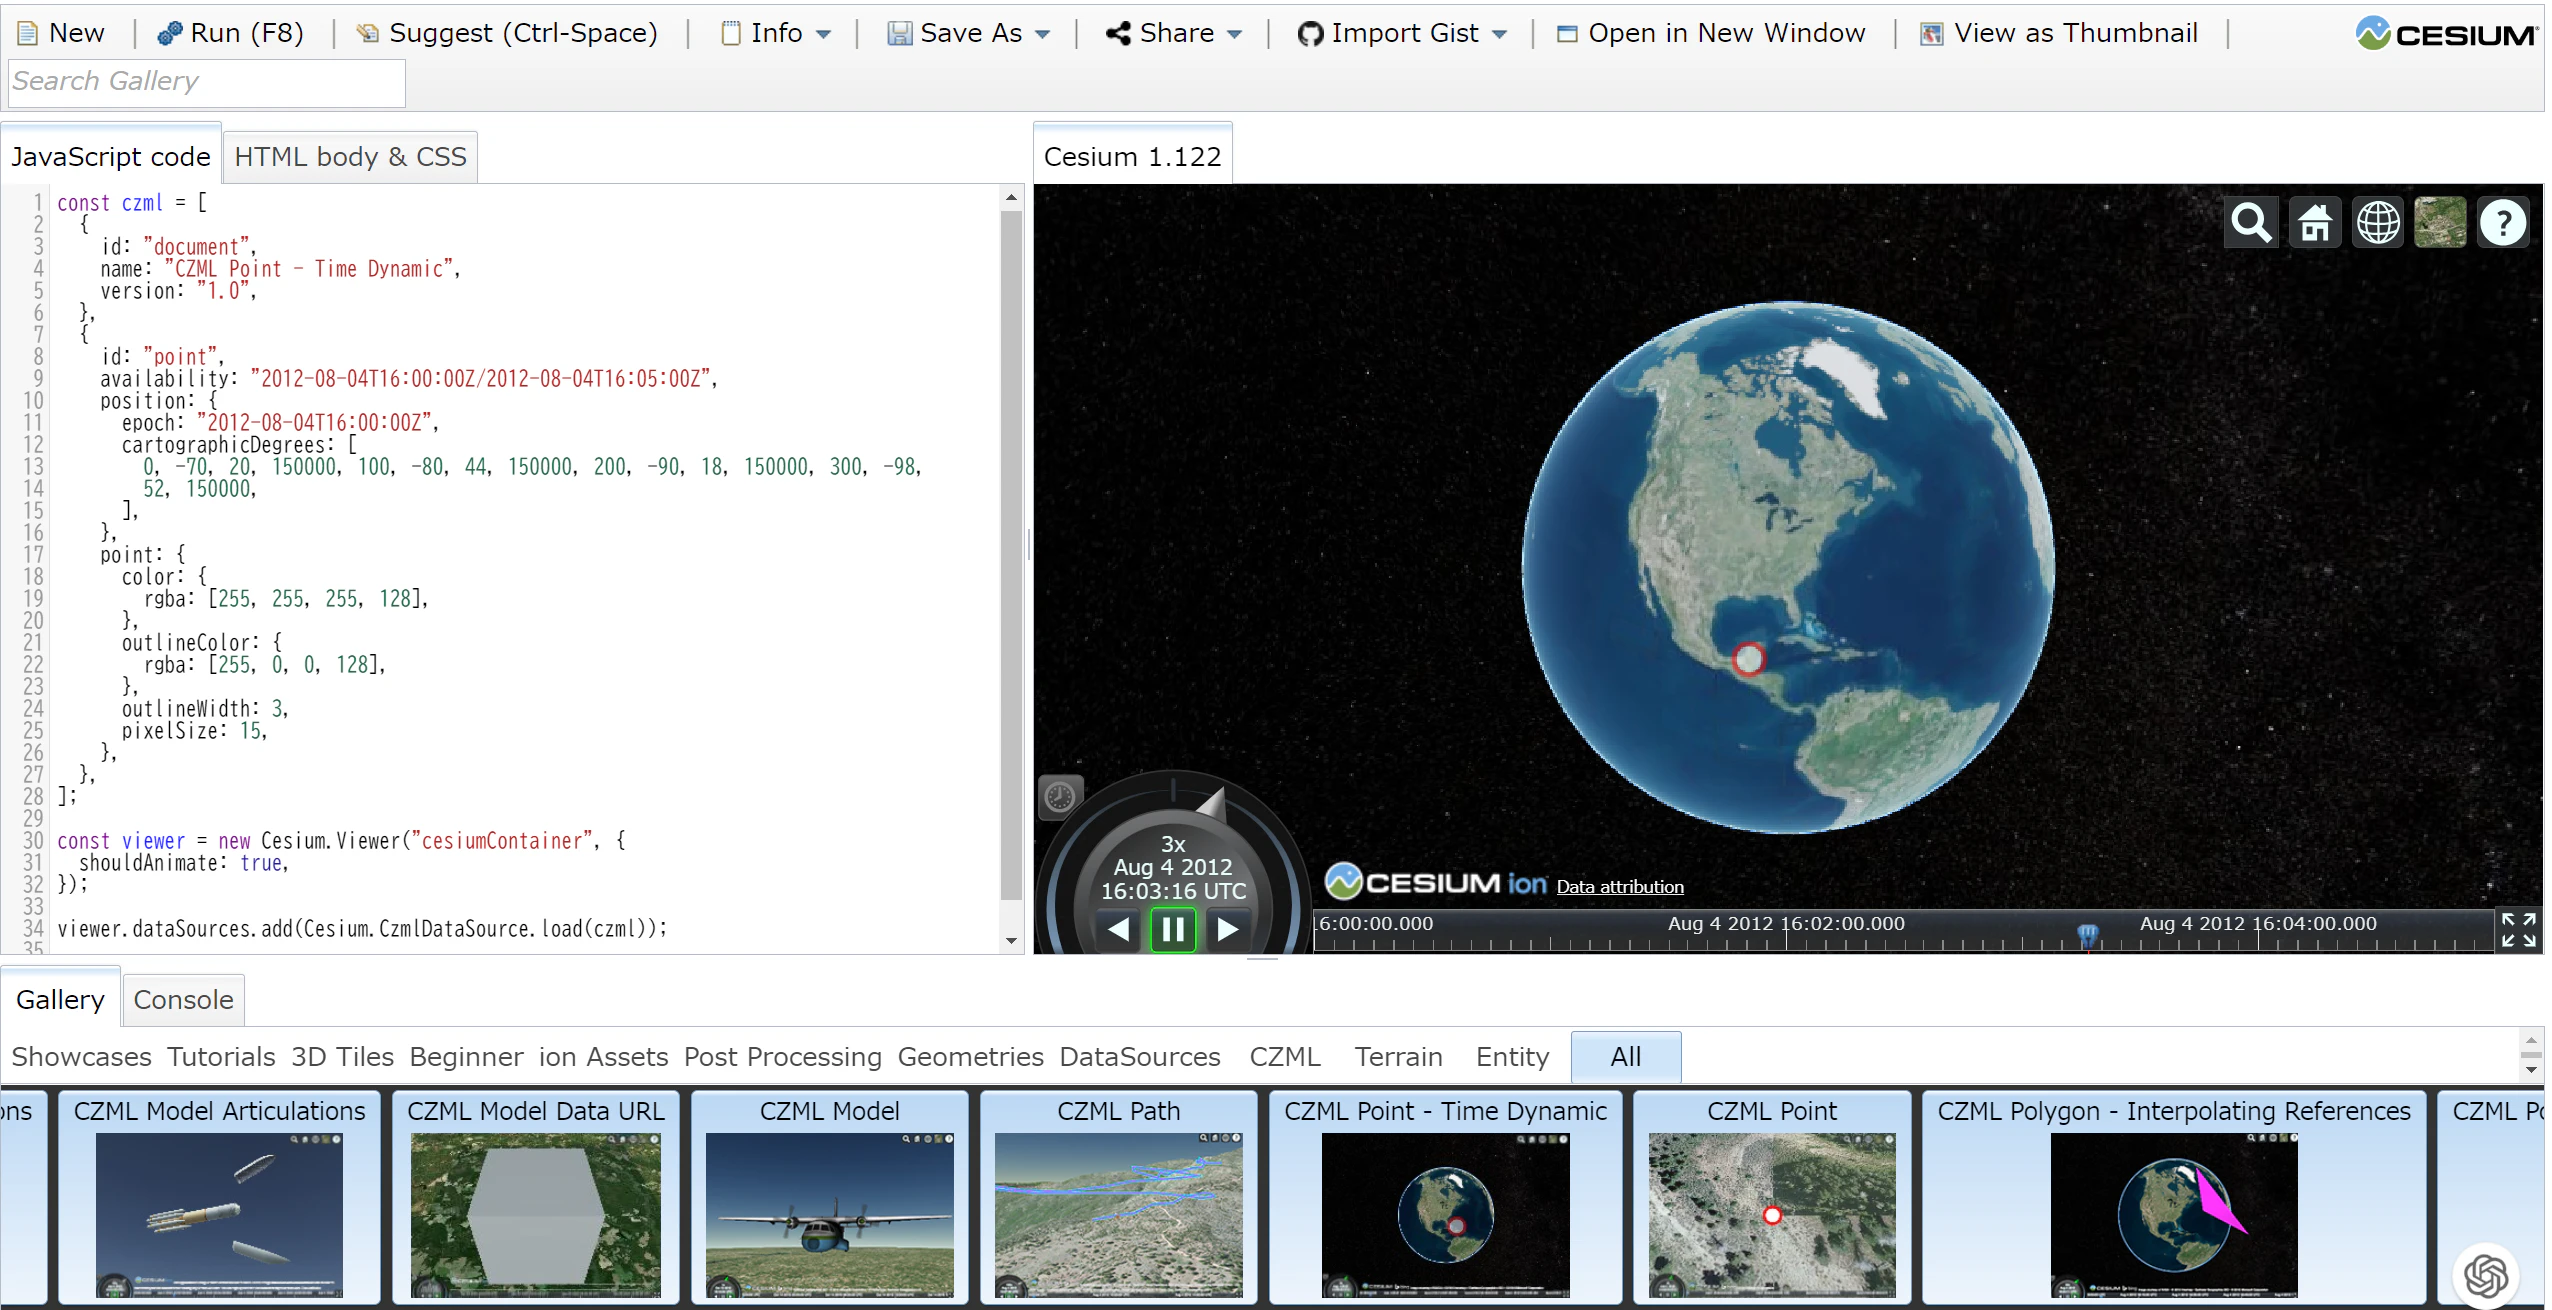Select the Entity gallery category
Image resolution: width=2552 pixels, height=1310 pixels.
click(x=1512, y=1057)
